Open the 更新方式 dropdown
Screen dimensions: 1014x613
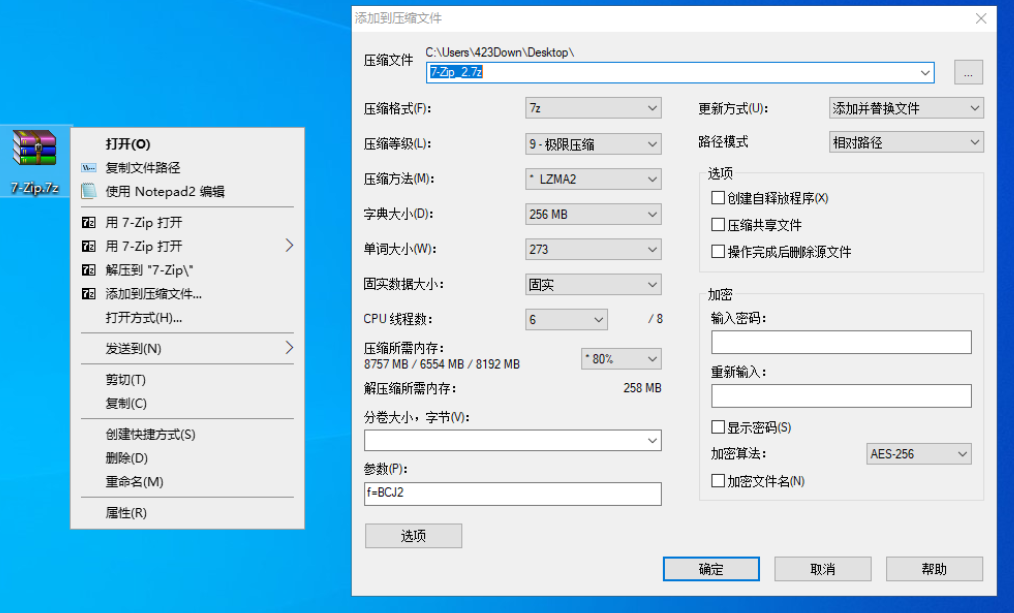906,108
